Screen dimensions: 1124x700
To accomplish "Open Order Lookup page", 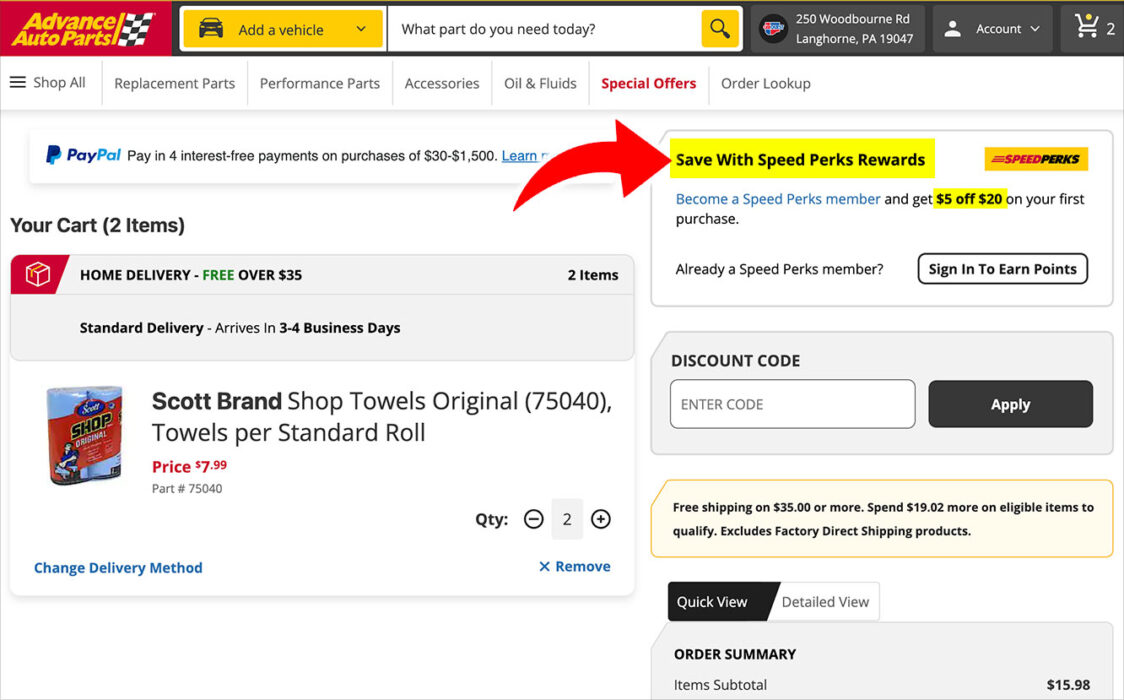I will coord(766,83).
